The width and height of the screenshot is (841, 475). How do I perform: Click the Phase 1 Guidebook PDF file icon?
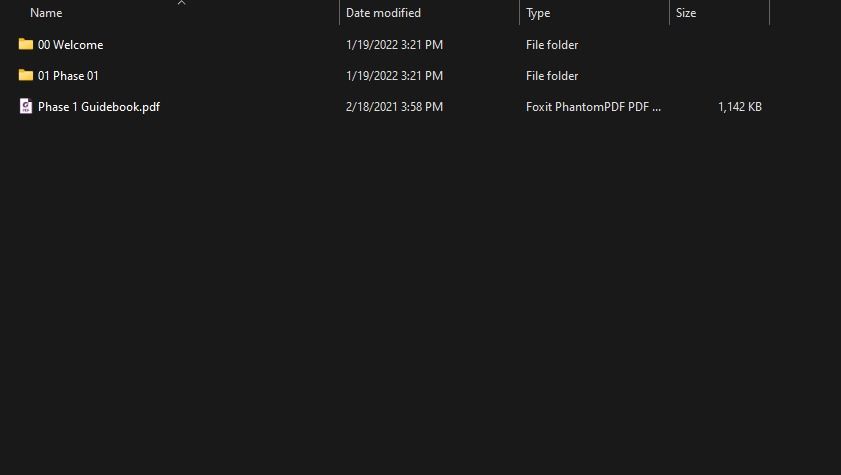tap(26, 106)
